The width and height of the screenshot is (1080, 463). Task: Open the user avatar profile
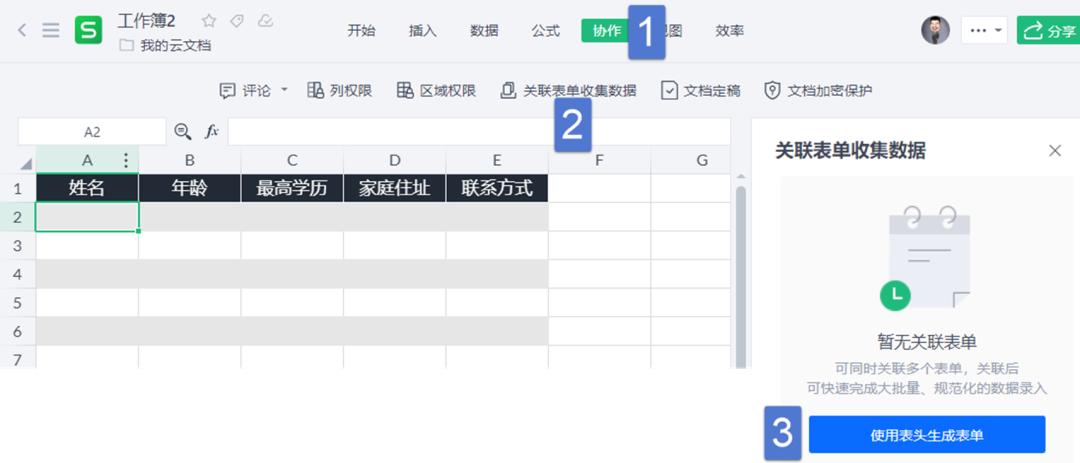tap(935, 30)
